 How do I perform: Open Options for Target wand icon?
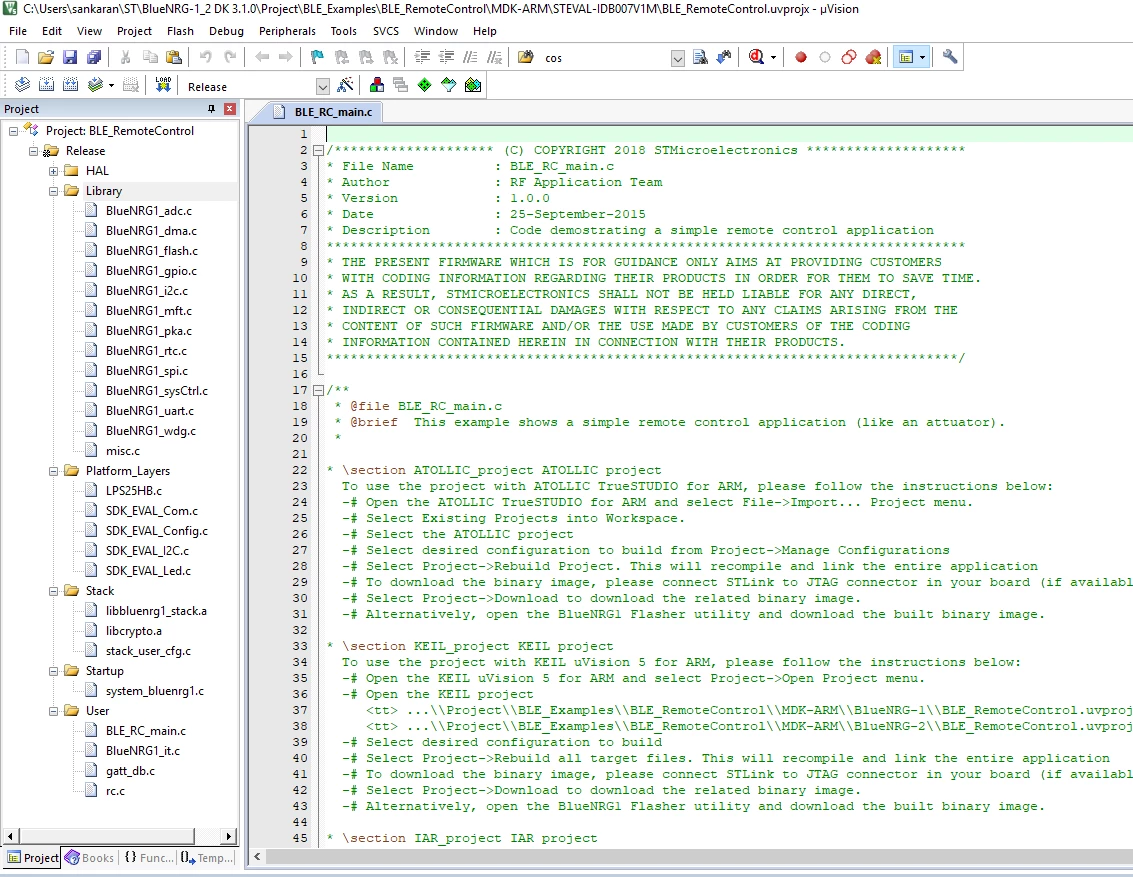tap(345, 85)
